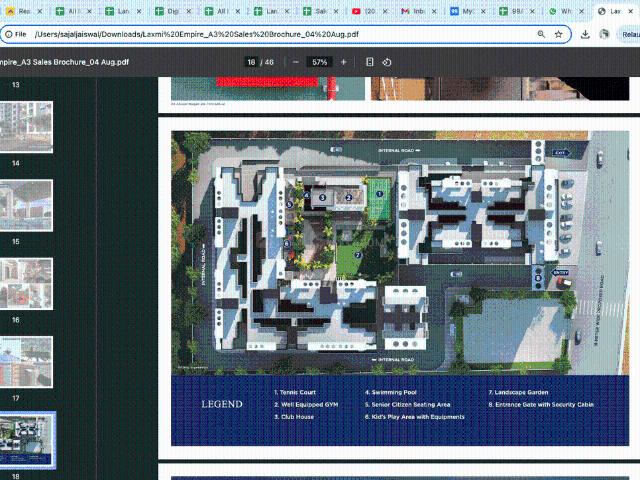Rotate the PDF with the rotate icon
Image resolution: width=640 pixels, height=480 pixels.
[387, 62]
